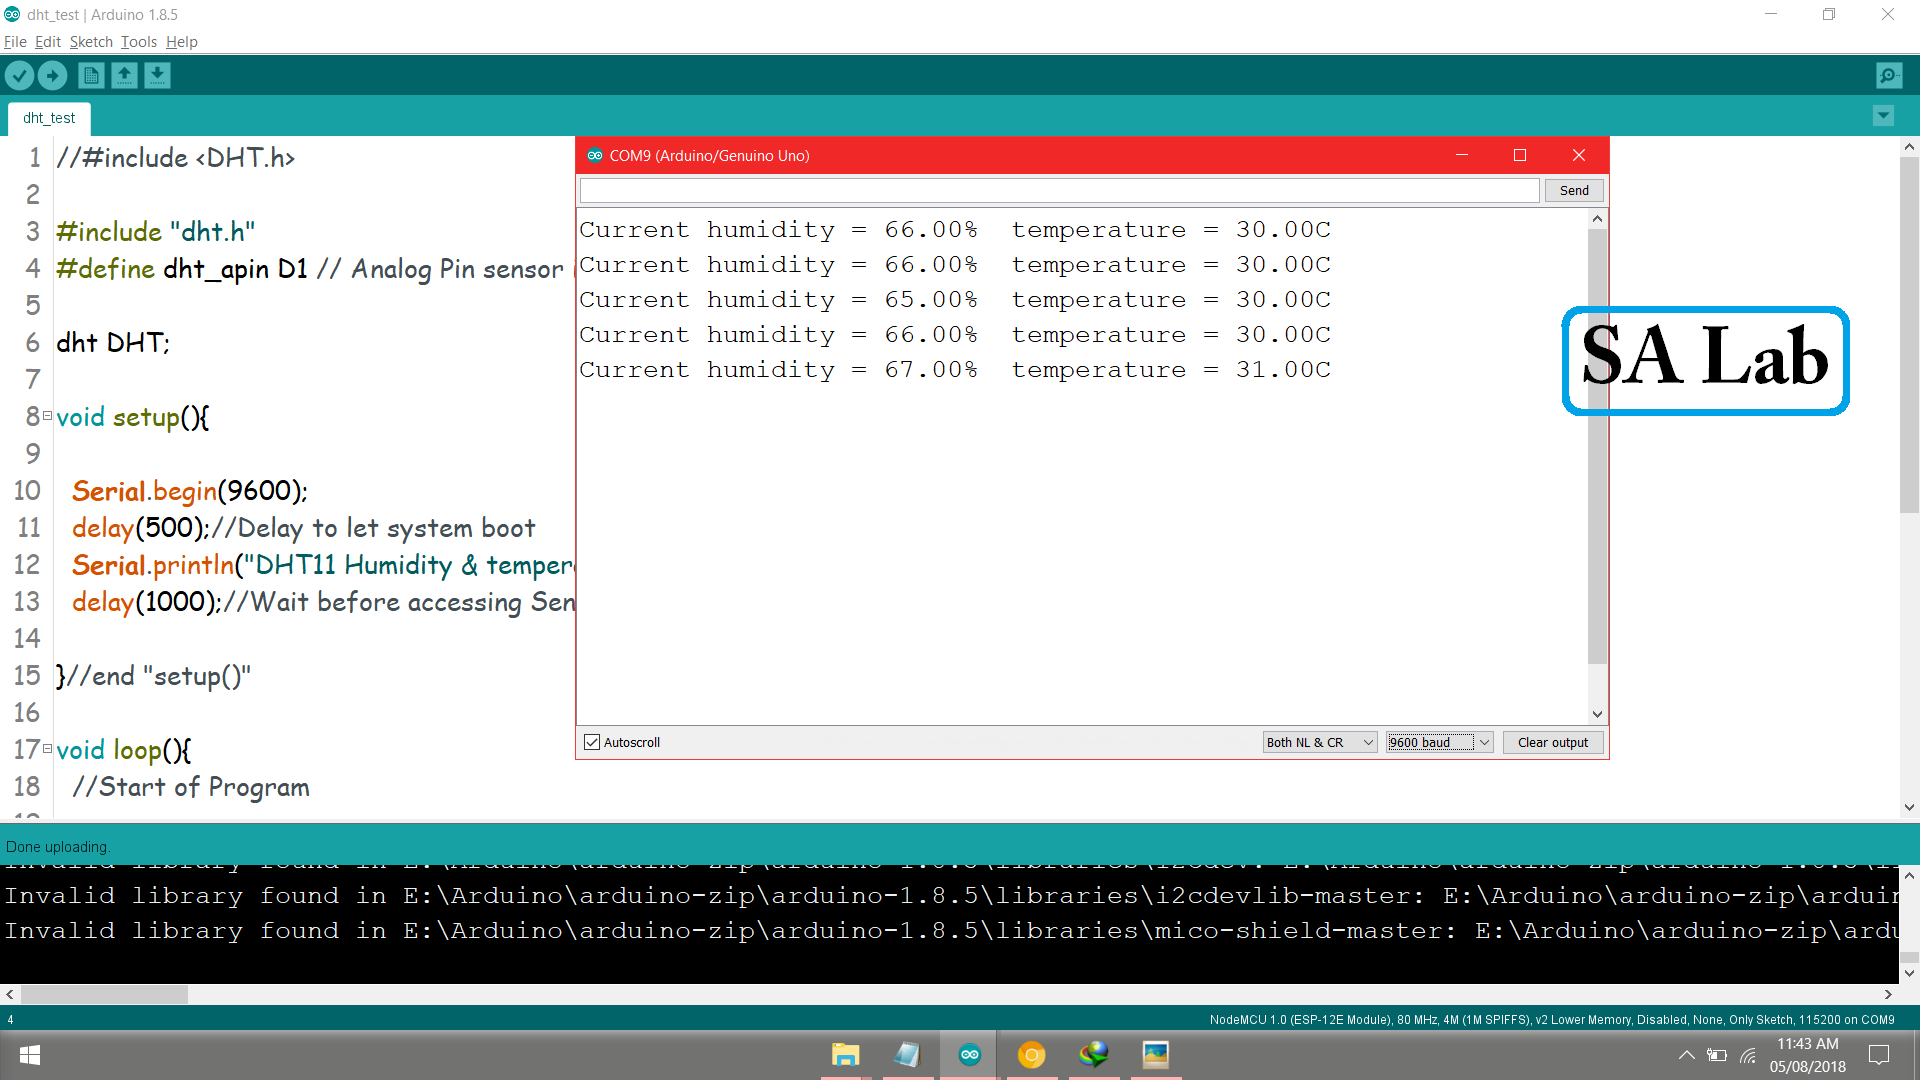The height and width of the screenshot is (1080, 1920).
Task: Click the Upload arrow icon
Action: click(52, 75)
